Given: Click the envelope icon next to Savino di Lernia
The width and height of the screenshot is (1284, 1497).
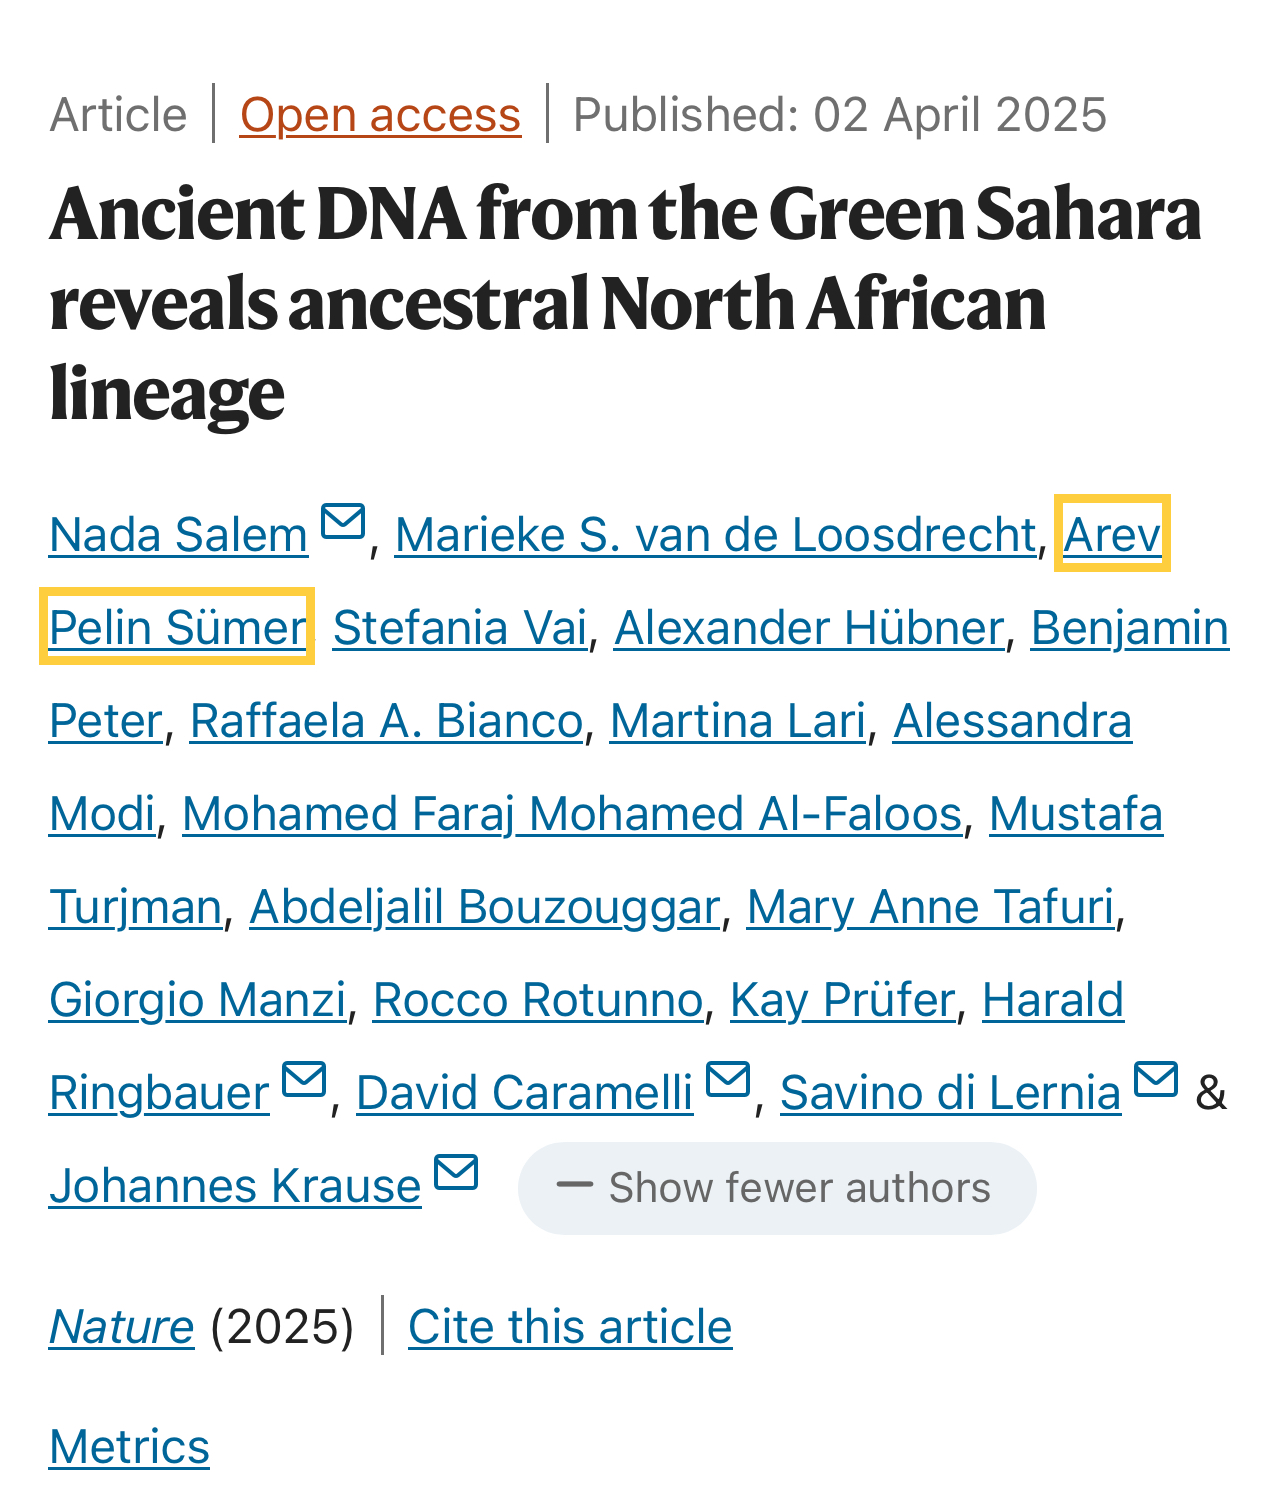Looking at the screenshot, I should [1156, 1080].
